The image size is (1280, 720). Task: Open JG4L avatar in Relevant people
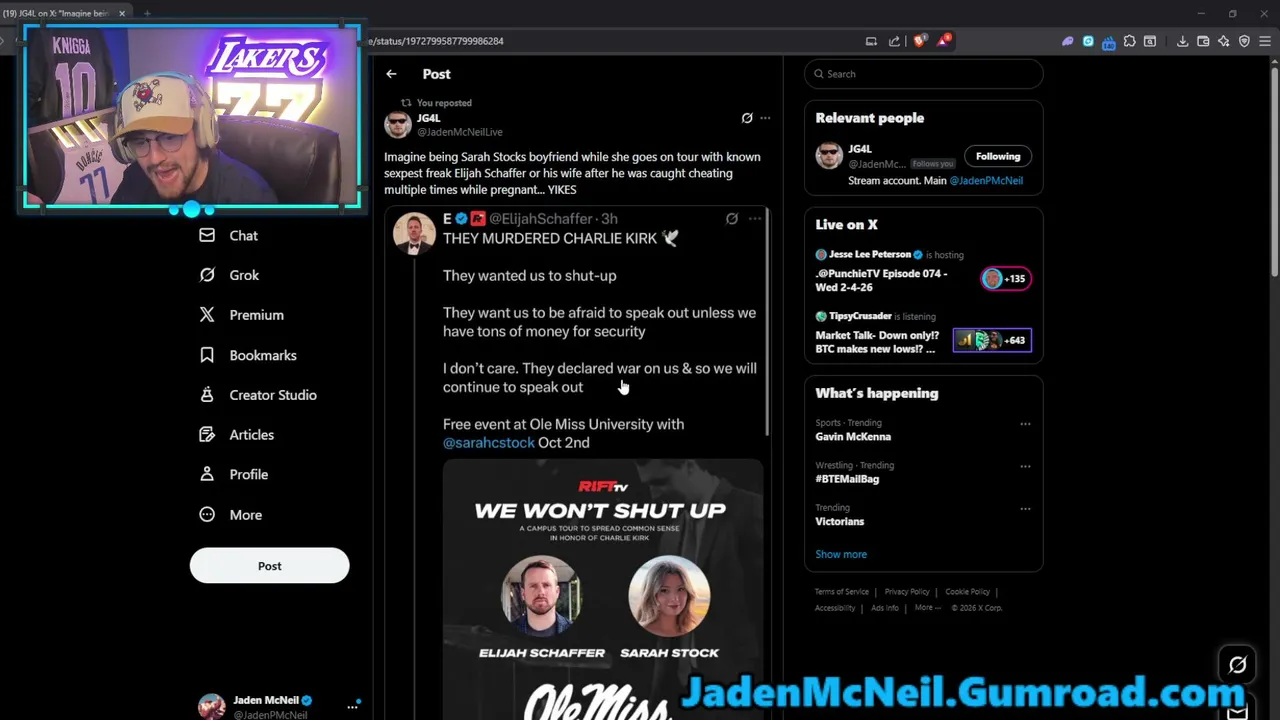pyautogui.click(x=829, y=156)
